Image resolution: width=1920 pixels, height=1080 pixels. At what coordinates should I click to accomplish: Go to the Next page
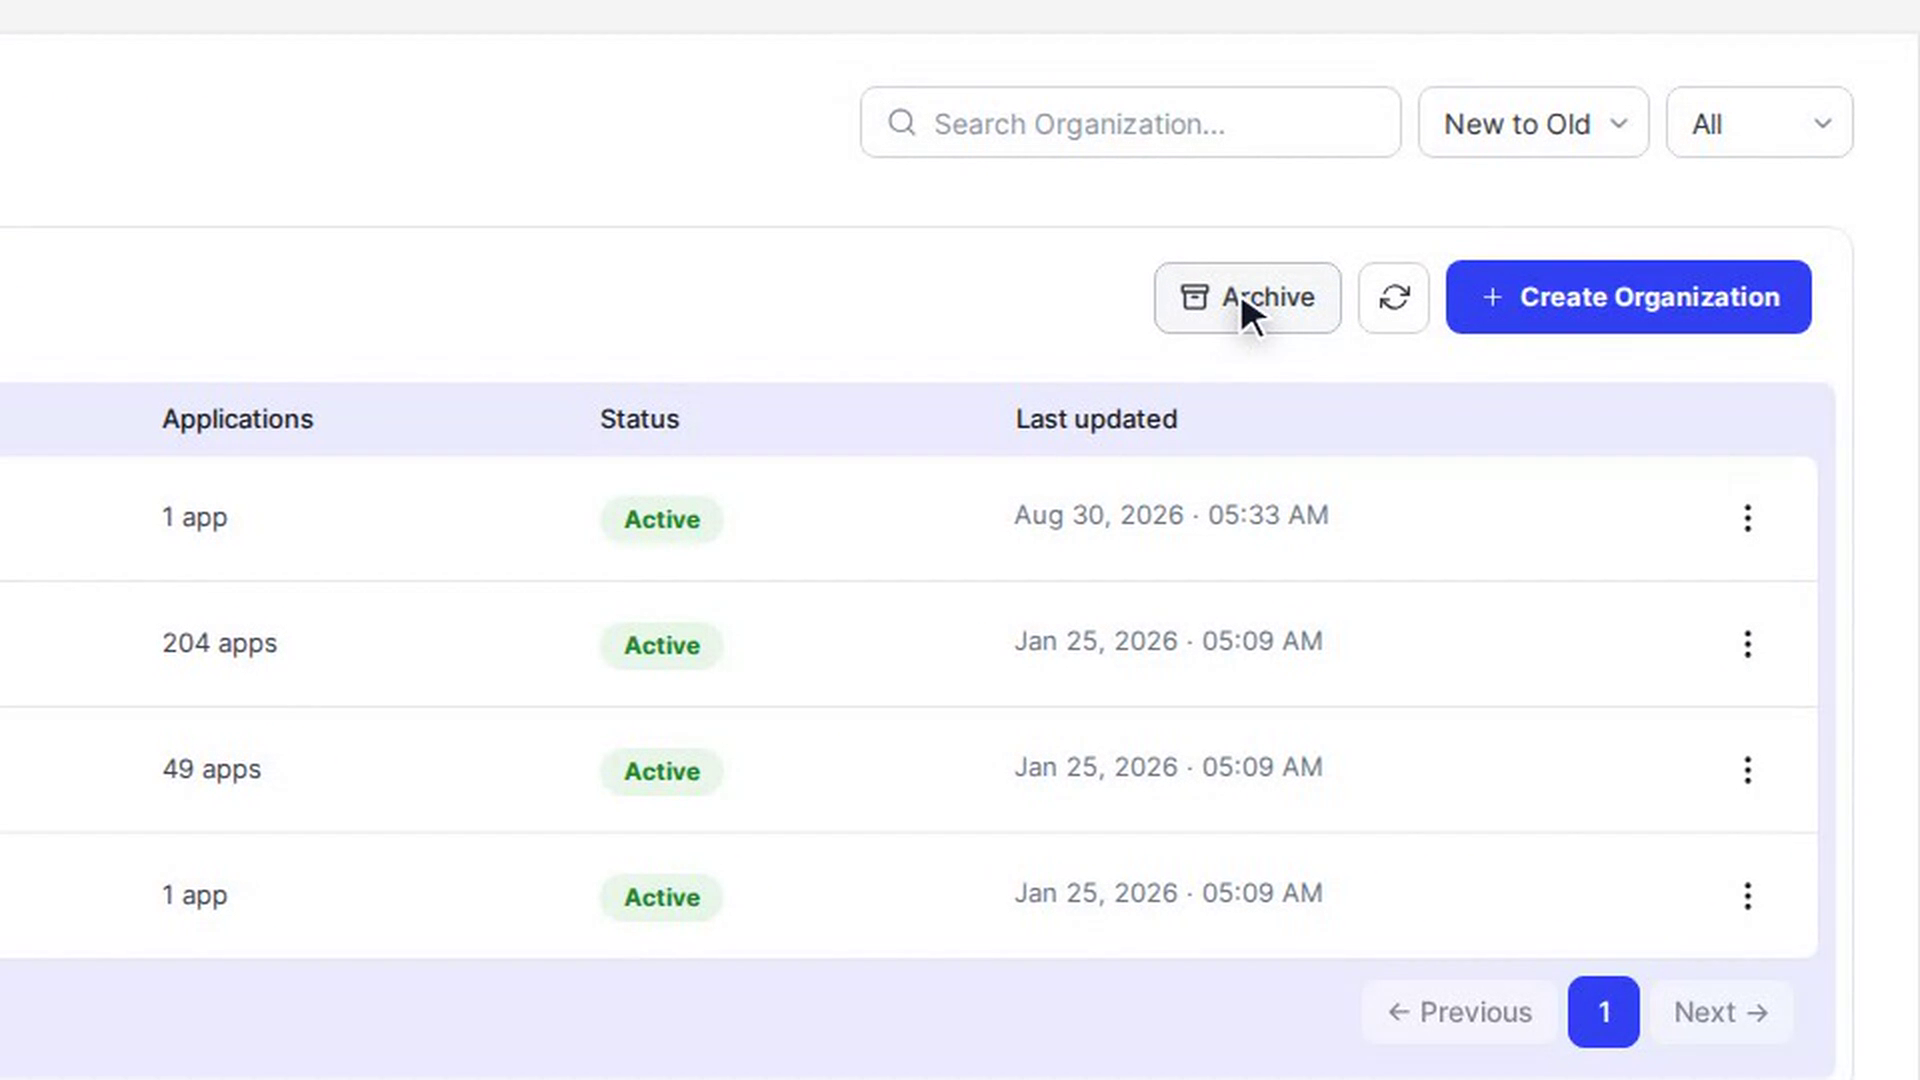point(1721,1012)
